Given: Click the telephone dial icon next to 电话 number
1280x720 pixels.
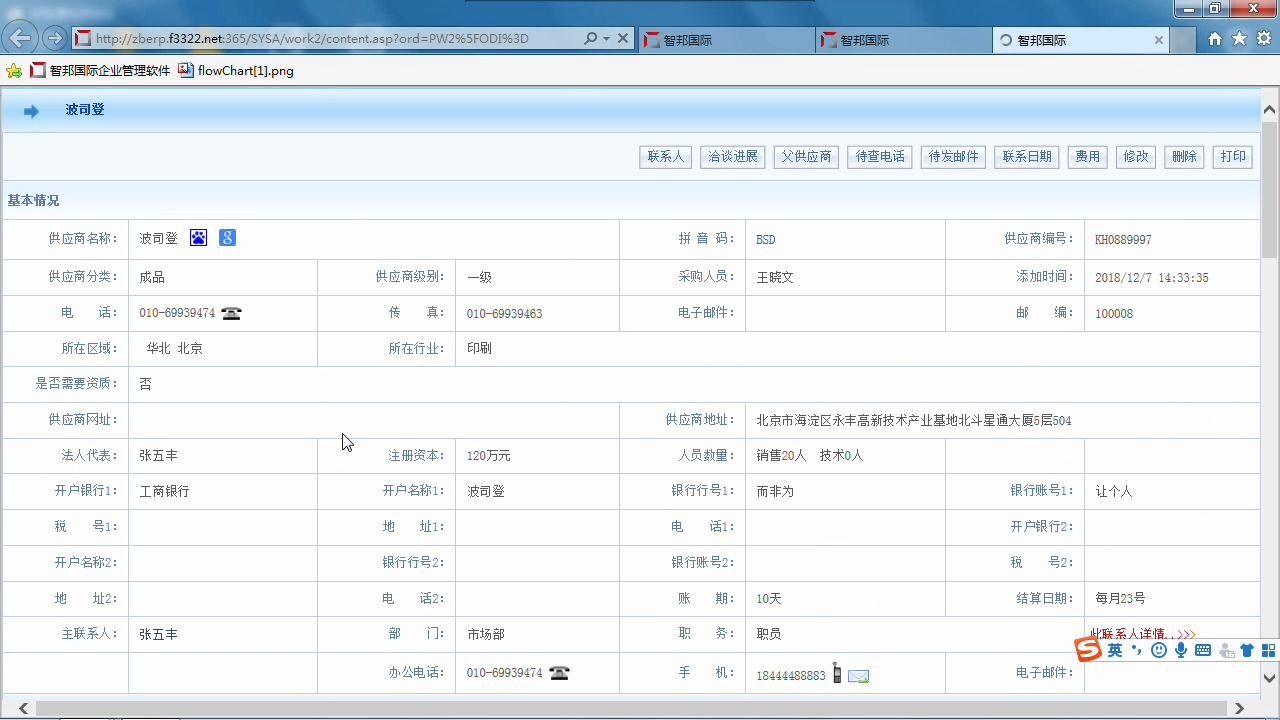Looking at the screenshot, I should pos(231,313).
